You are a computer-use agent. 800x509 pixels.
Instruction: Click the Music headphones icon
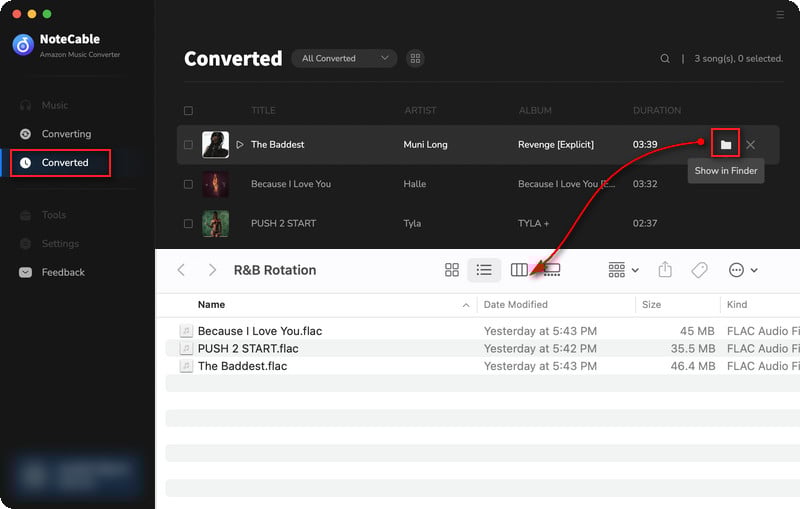coord(26,105)
